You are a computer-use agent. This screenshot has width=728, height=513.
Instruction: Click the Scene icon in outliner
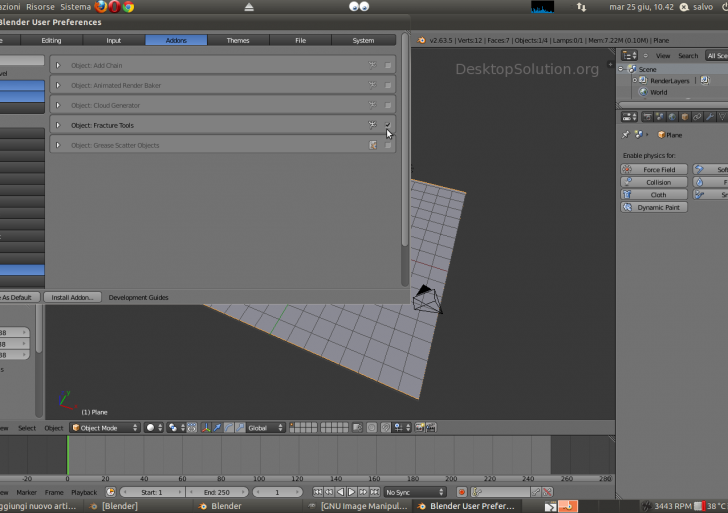pyautogui.click(x=631, y=69)
